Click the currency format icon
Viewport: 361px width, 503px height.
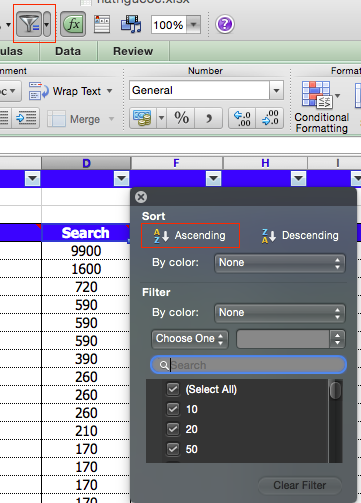coord(143,118)
